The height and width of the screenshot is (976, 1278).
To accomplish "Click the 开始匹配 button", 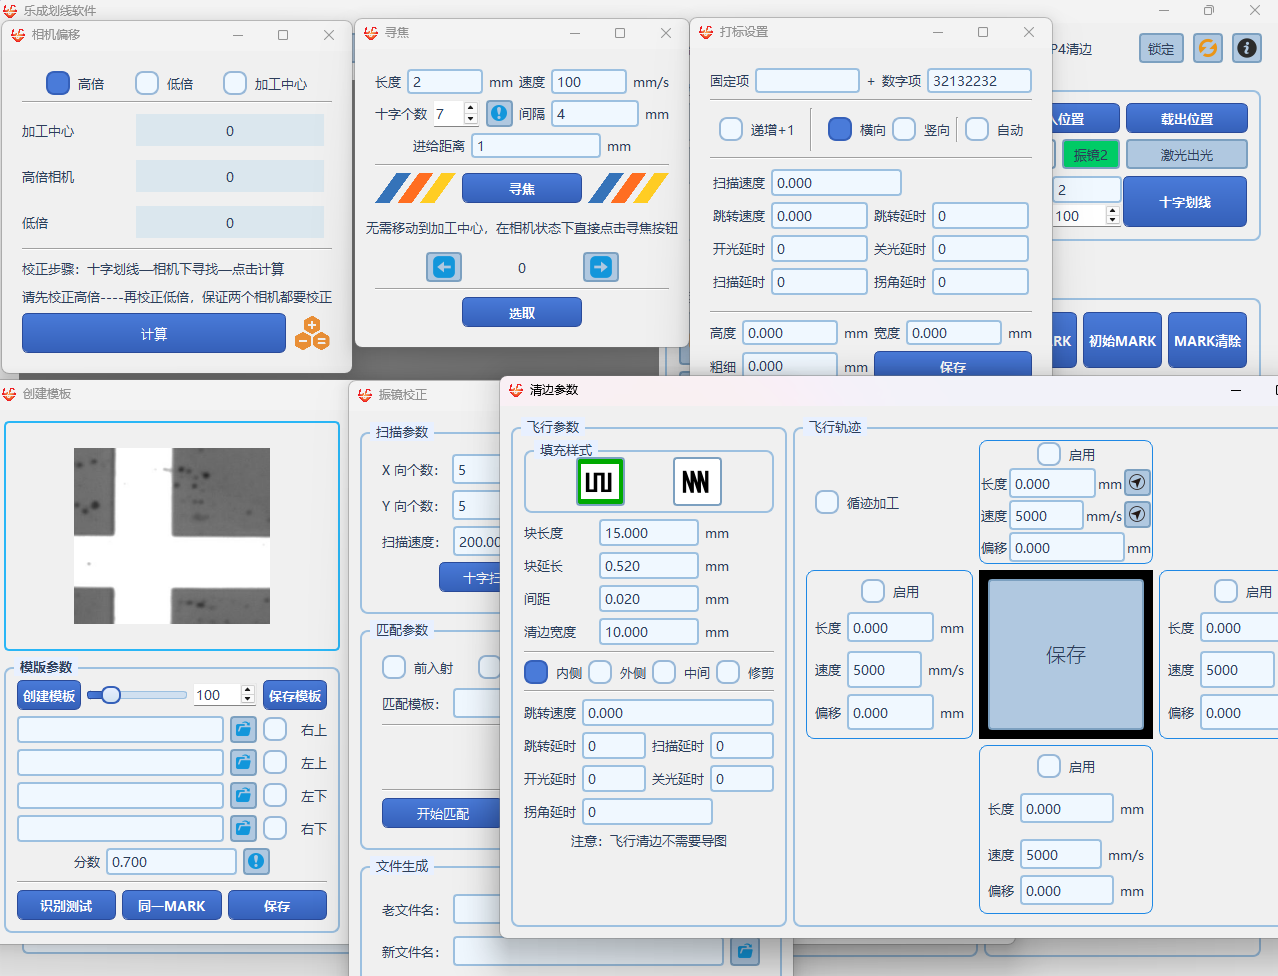I will point(443,813).
